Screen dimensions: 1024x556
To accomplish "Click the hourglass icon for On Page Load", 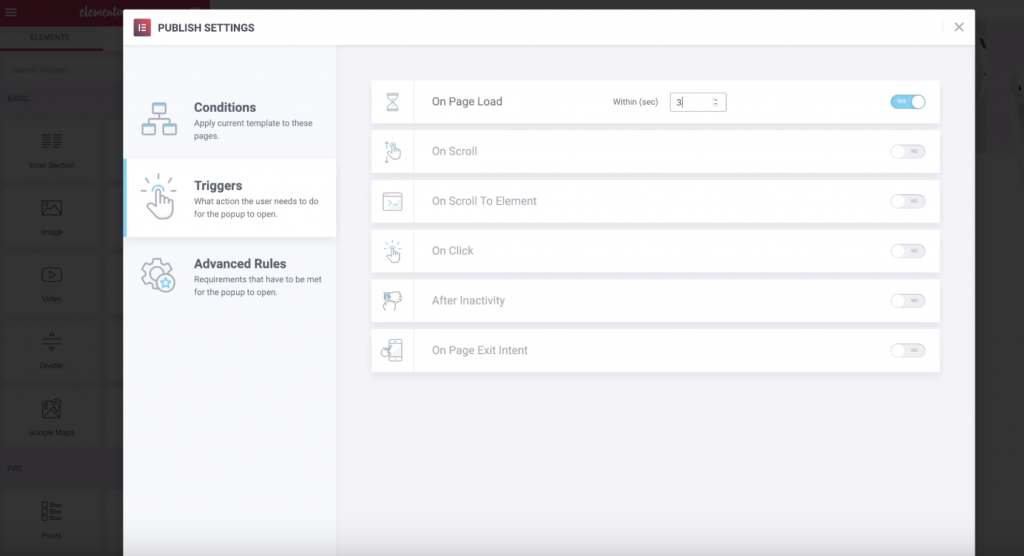I will click(x=392, y=102).
